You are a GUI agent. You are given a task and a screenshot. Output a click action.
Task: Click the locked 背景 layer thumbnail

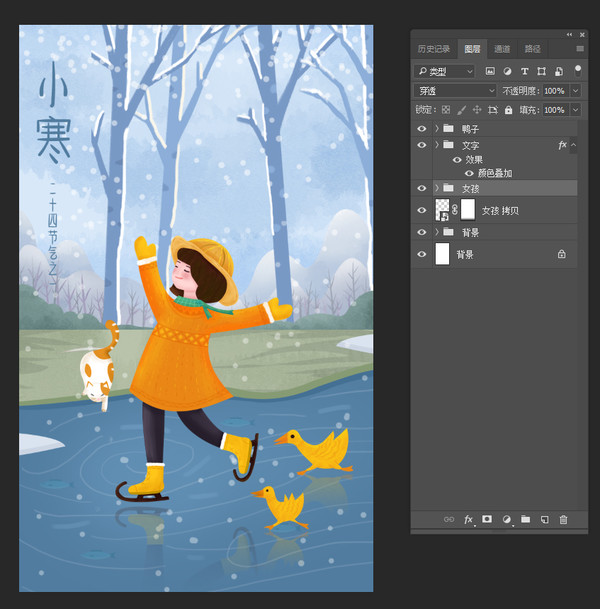(442, 254)
